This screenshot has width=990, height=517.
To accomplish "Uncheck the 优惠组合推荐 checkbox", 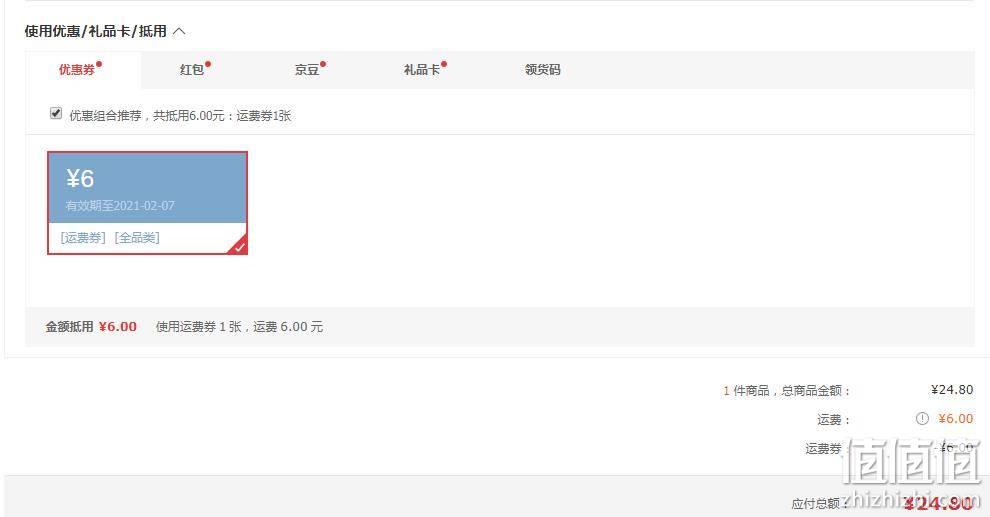I will tap(56, 114).
